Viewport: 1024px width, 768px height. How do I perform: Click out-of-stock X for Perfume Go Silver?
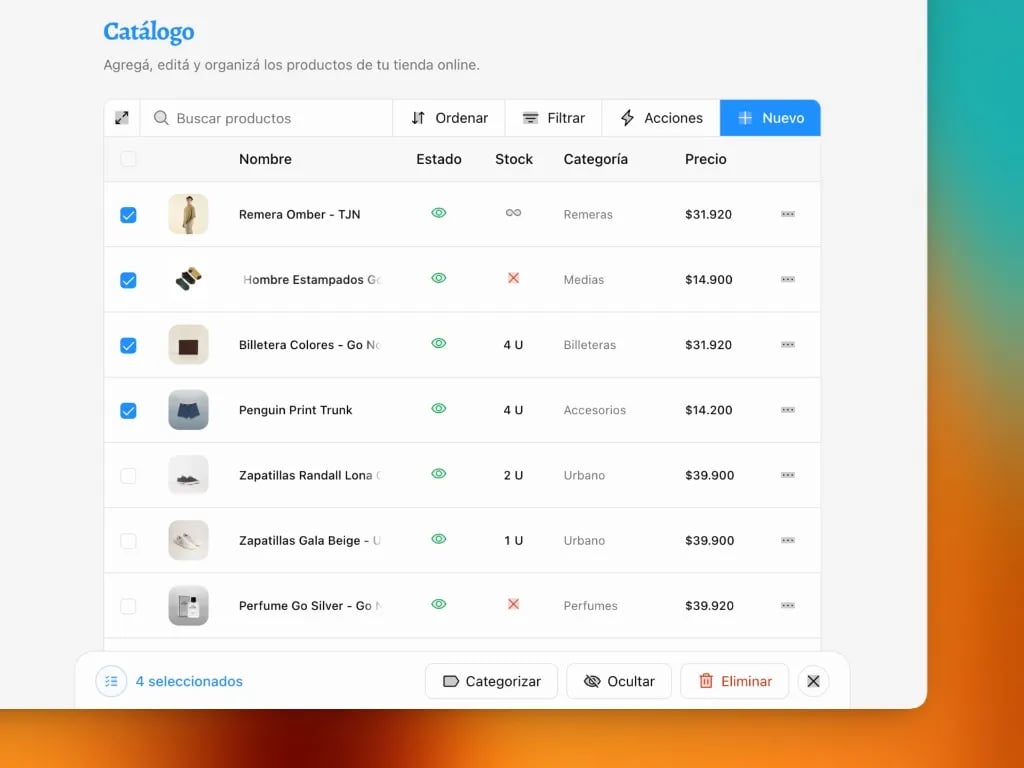point(513,604)
